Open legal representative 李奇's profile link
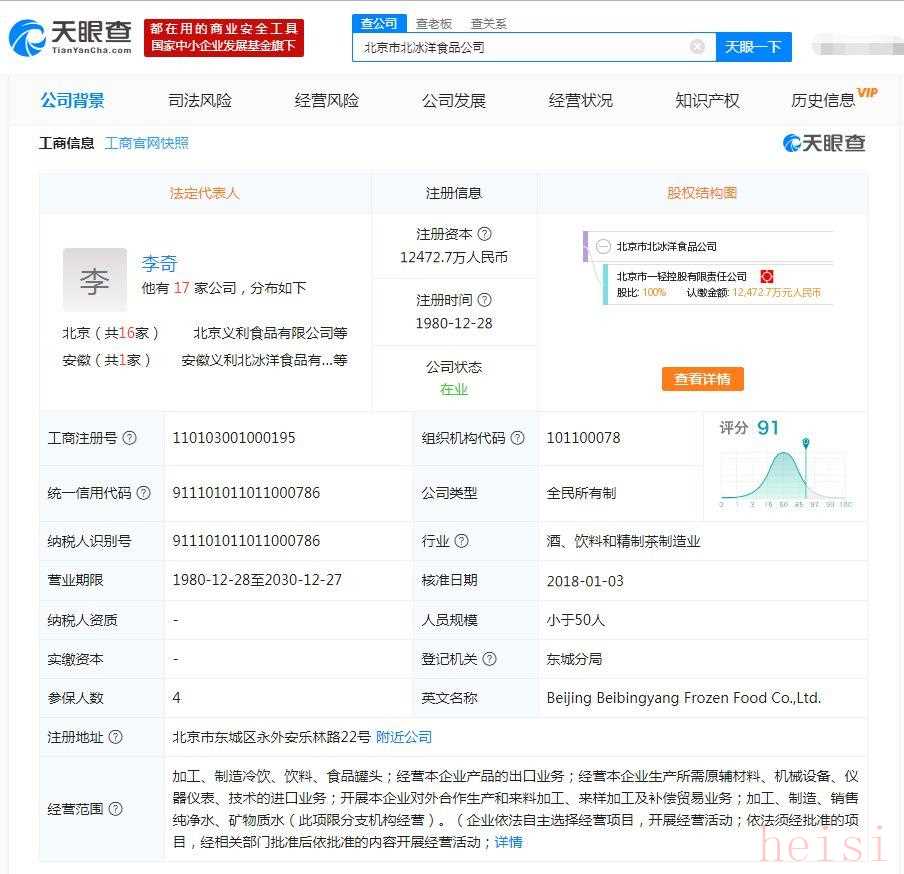The width and height of the screenshot is (904, 874). 160,263
